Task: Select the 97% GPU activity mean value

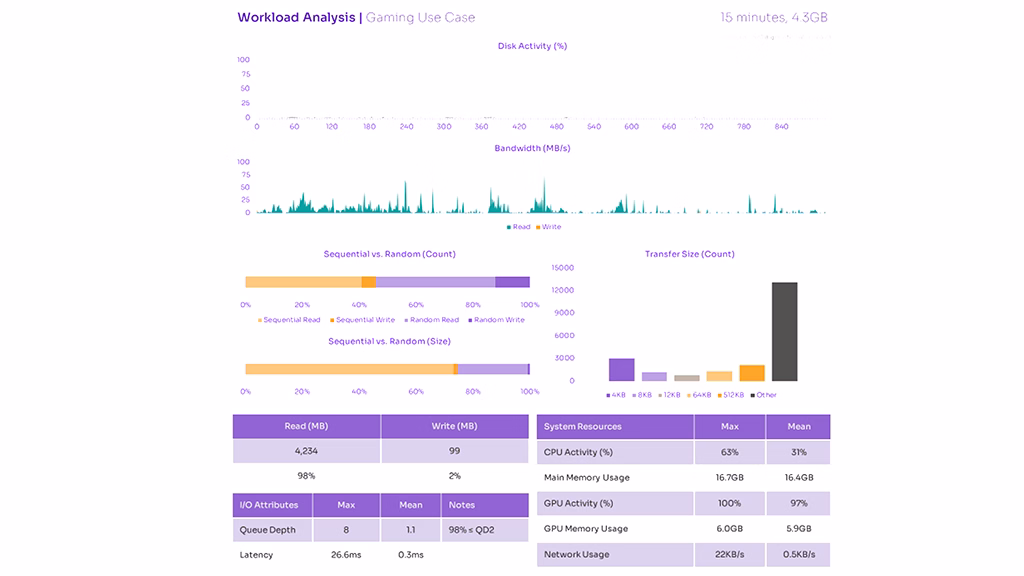Action: coord(799,504)
